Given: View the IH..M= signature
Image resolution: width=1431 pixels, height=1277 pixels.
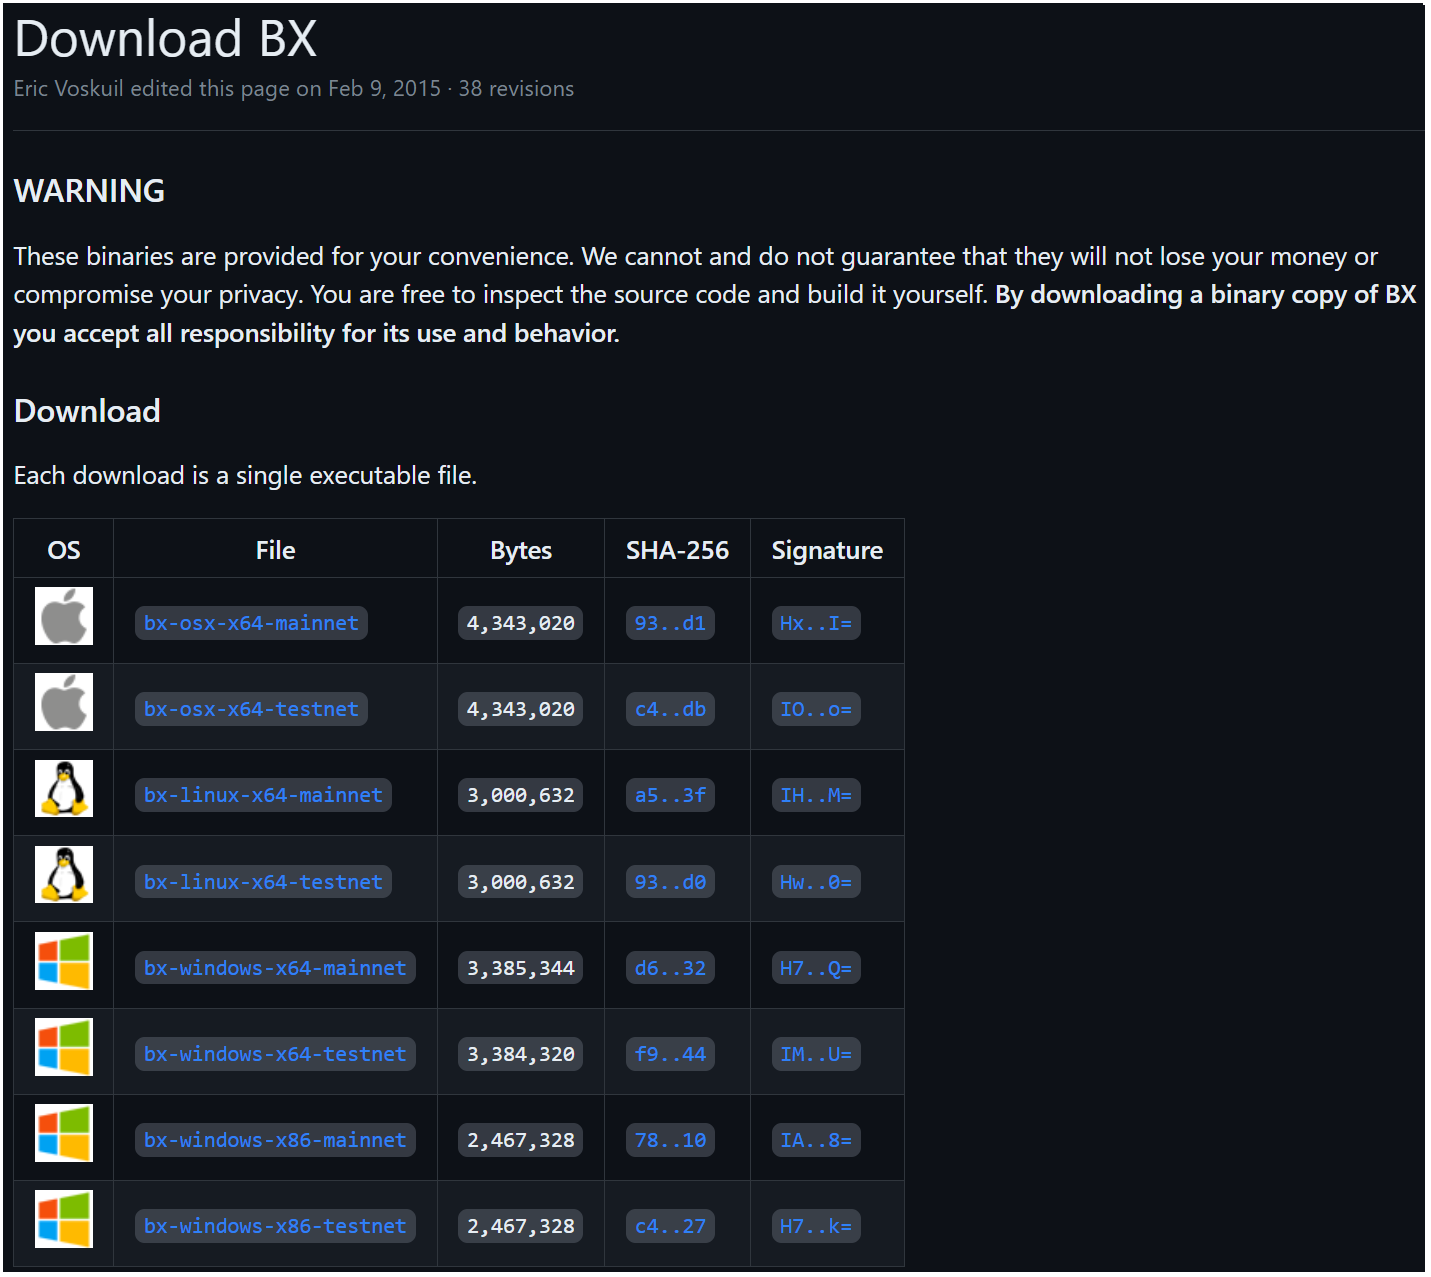Looking at the screenshot, I should 816,795.
